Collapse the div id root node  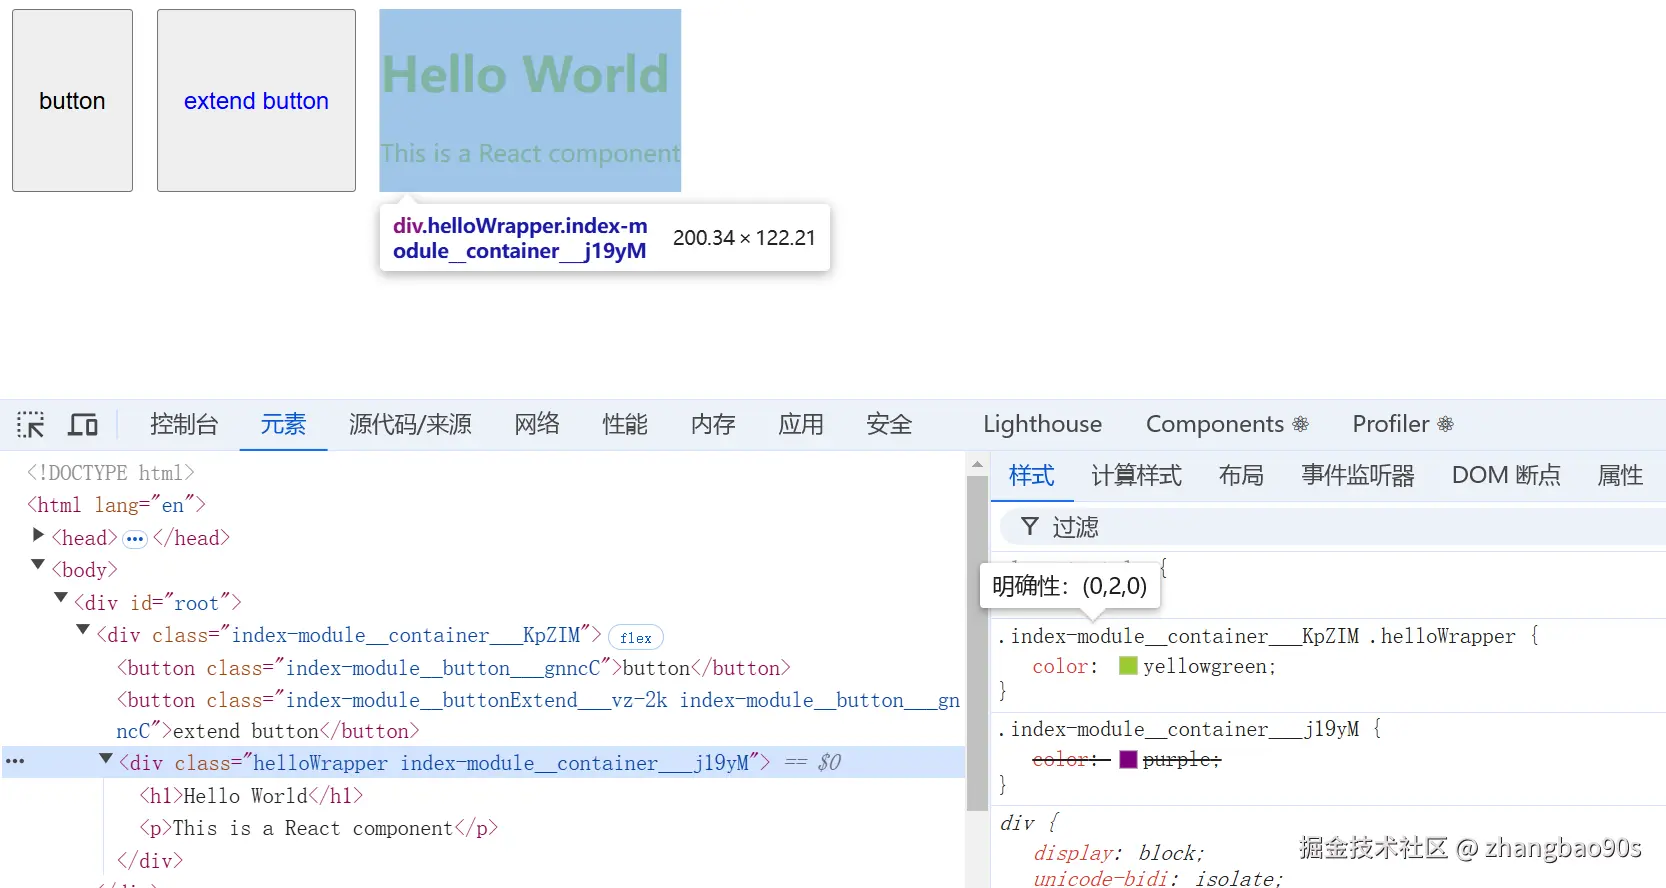click(x=61, y=599)
